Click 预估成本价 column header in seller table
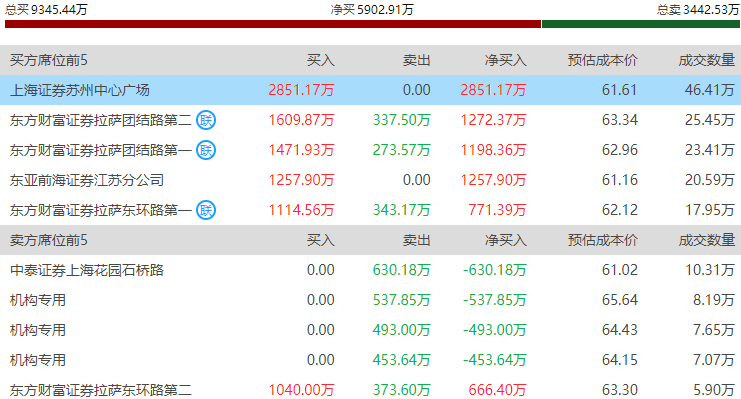The height and width of the screenshot is (399, 741). (603, 240)
